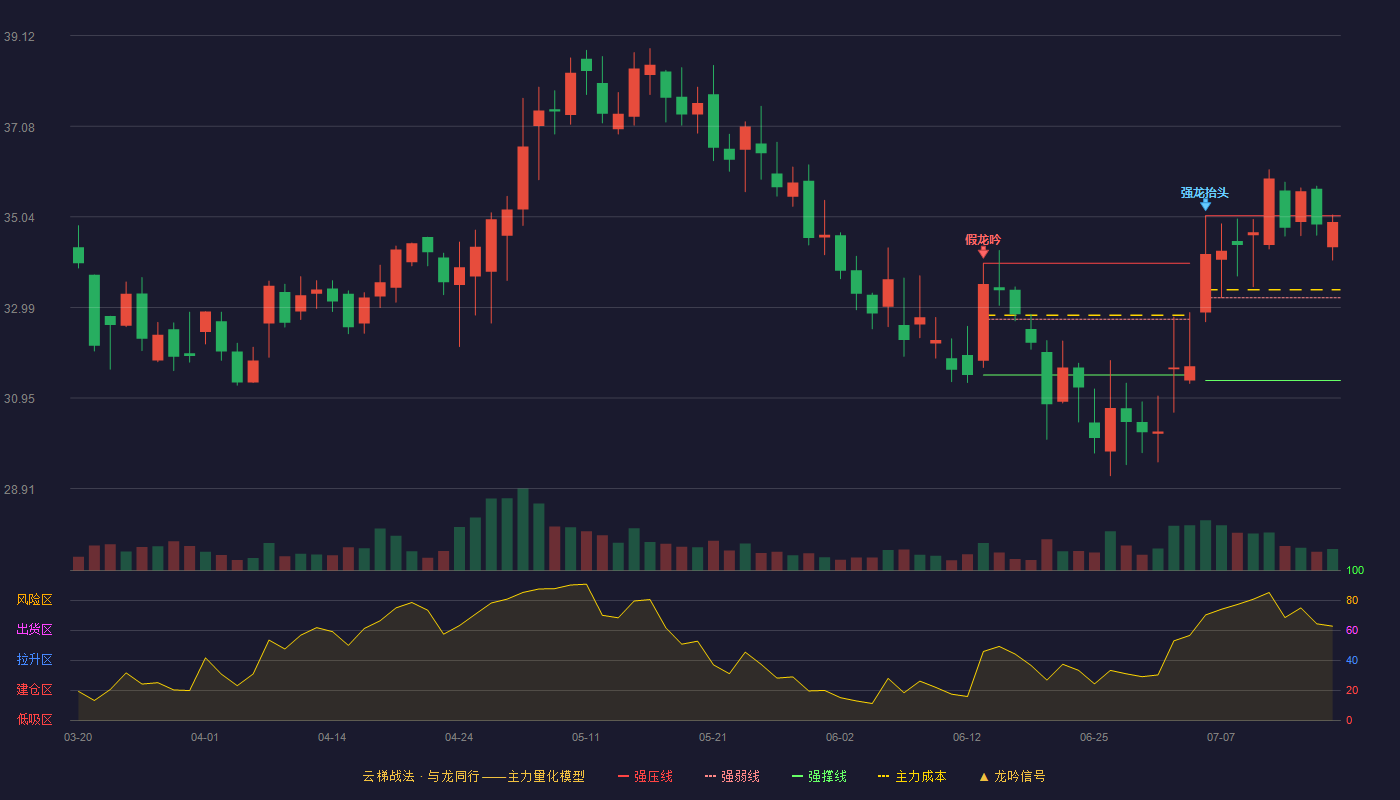Image resolution: width=1400 pixels, height=800 pixels.
Task: Click the 05-21 date label
Action: click(713, 737)
